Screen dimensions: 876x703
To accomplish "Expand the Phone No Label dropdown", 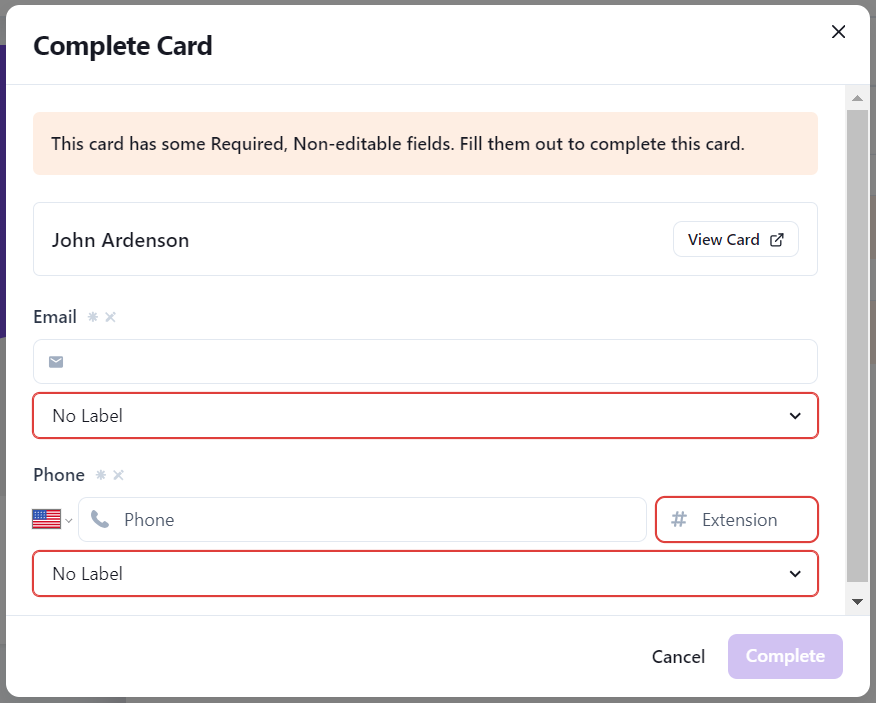I will pos(426,574).
